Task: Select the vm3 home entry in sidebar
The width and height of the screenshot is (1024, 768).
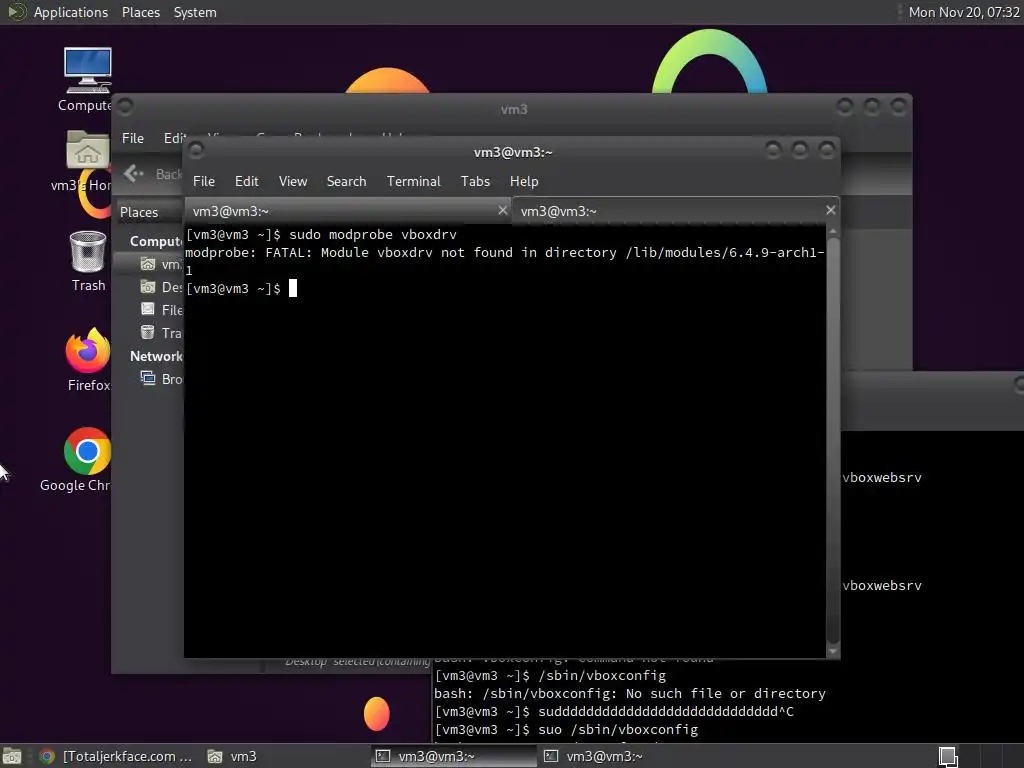Action: [x=161, y=264]
